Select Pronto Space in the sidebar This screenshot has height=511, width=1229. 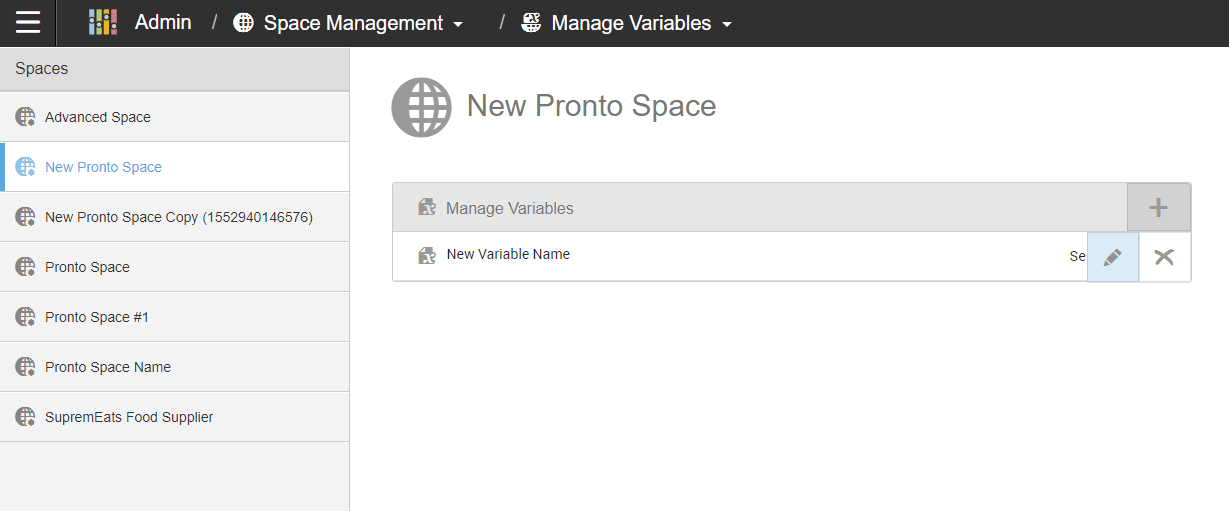coord(87,267)
